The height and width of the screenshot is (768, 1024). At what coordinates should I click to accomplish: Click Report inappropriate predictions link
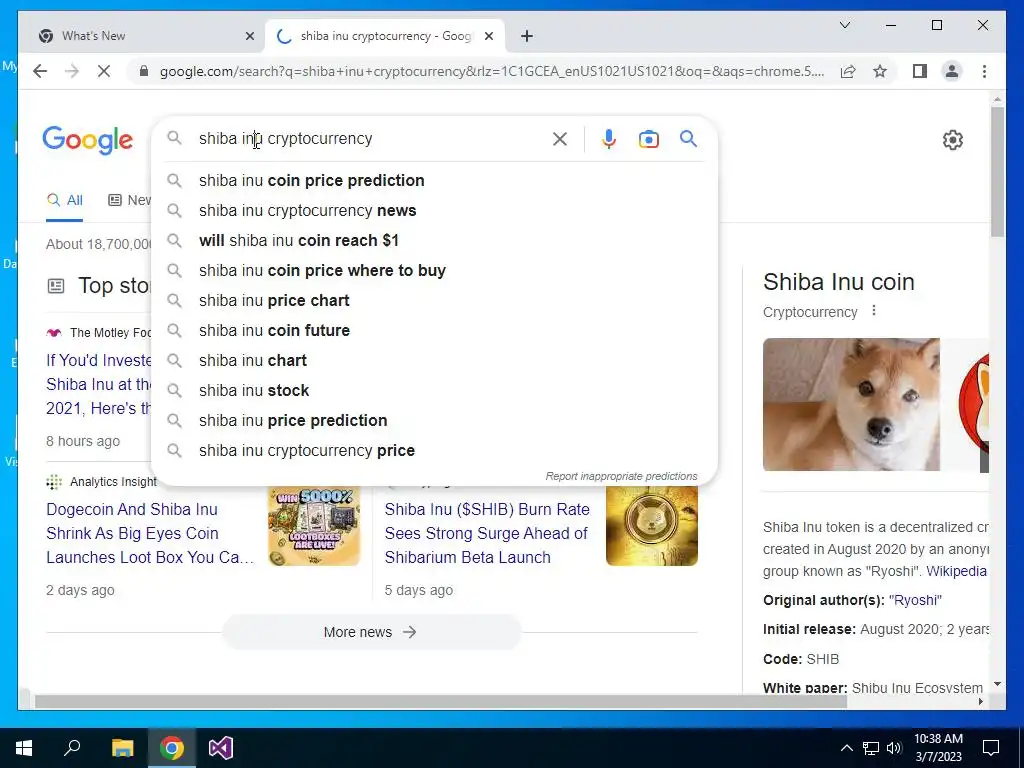621,476
